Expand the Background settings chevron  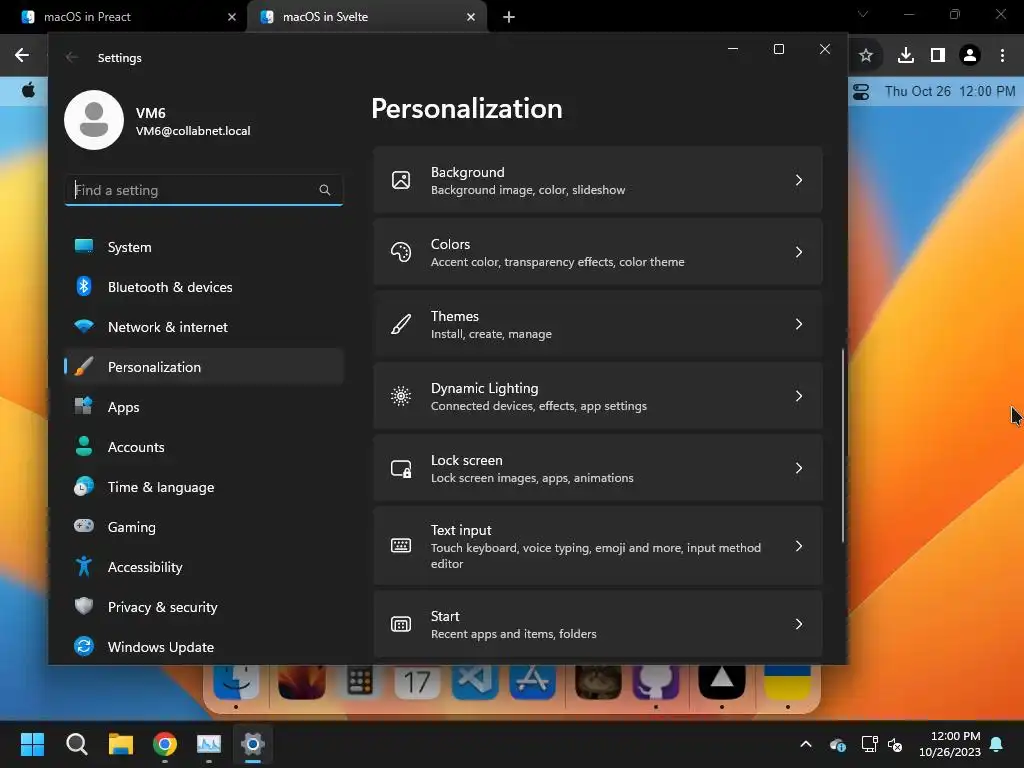(x=799, y=180)
